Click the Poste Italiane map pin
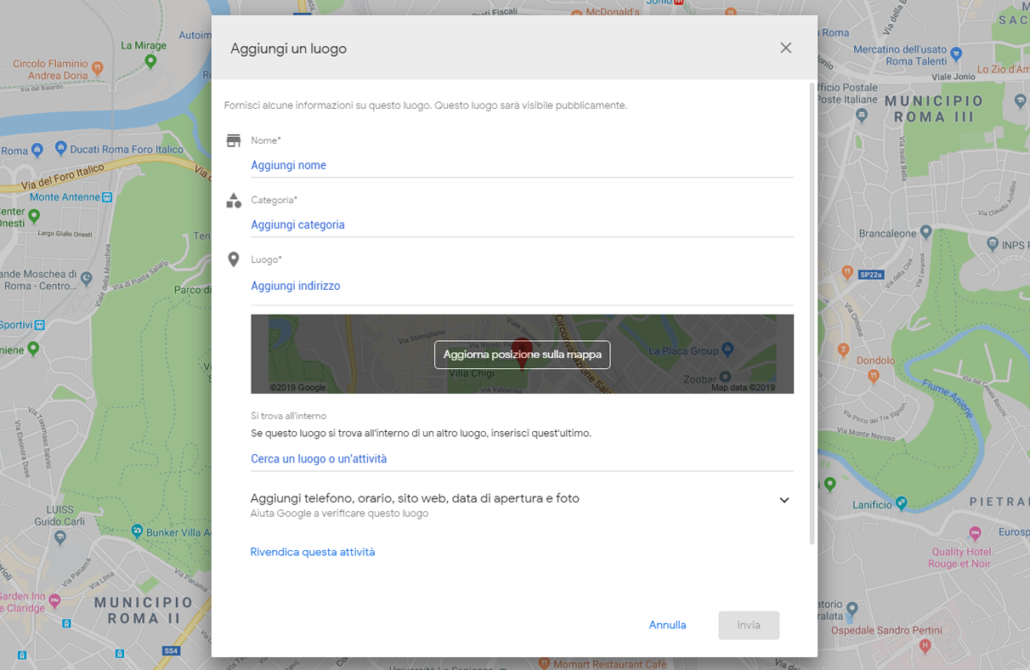1030x670 pixels. (862, 115)
